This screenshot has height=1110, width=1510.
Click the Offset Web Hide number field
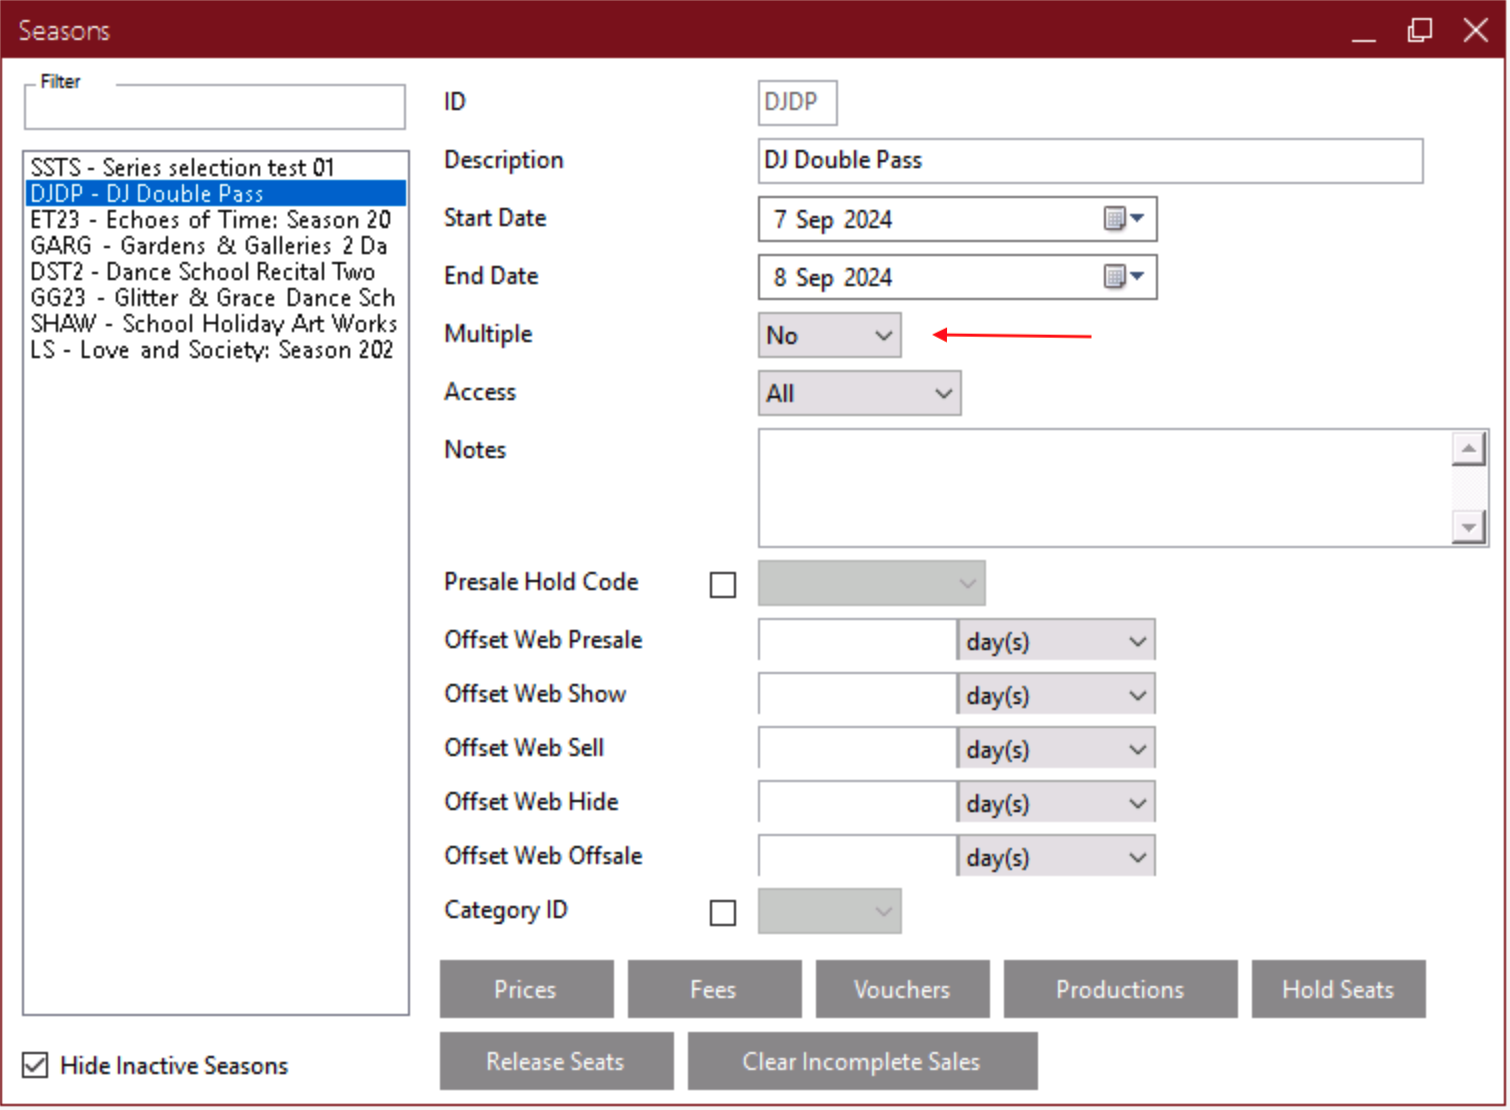pos(858,803)
